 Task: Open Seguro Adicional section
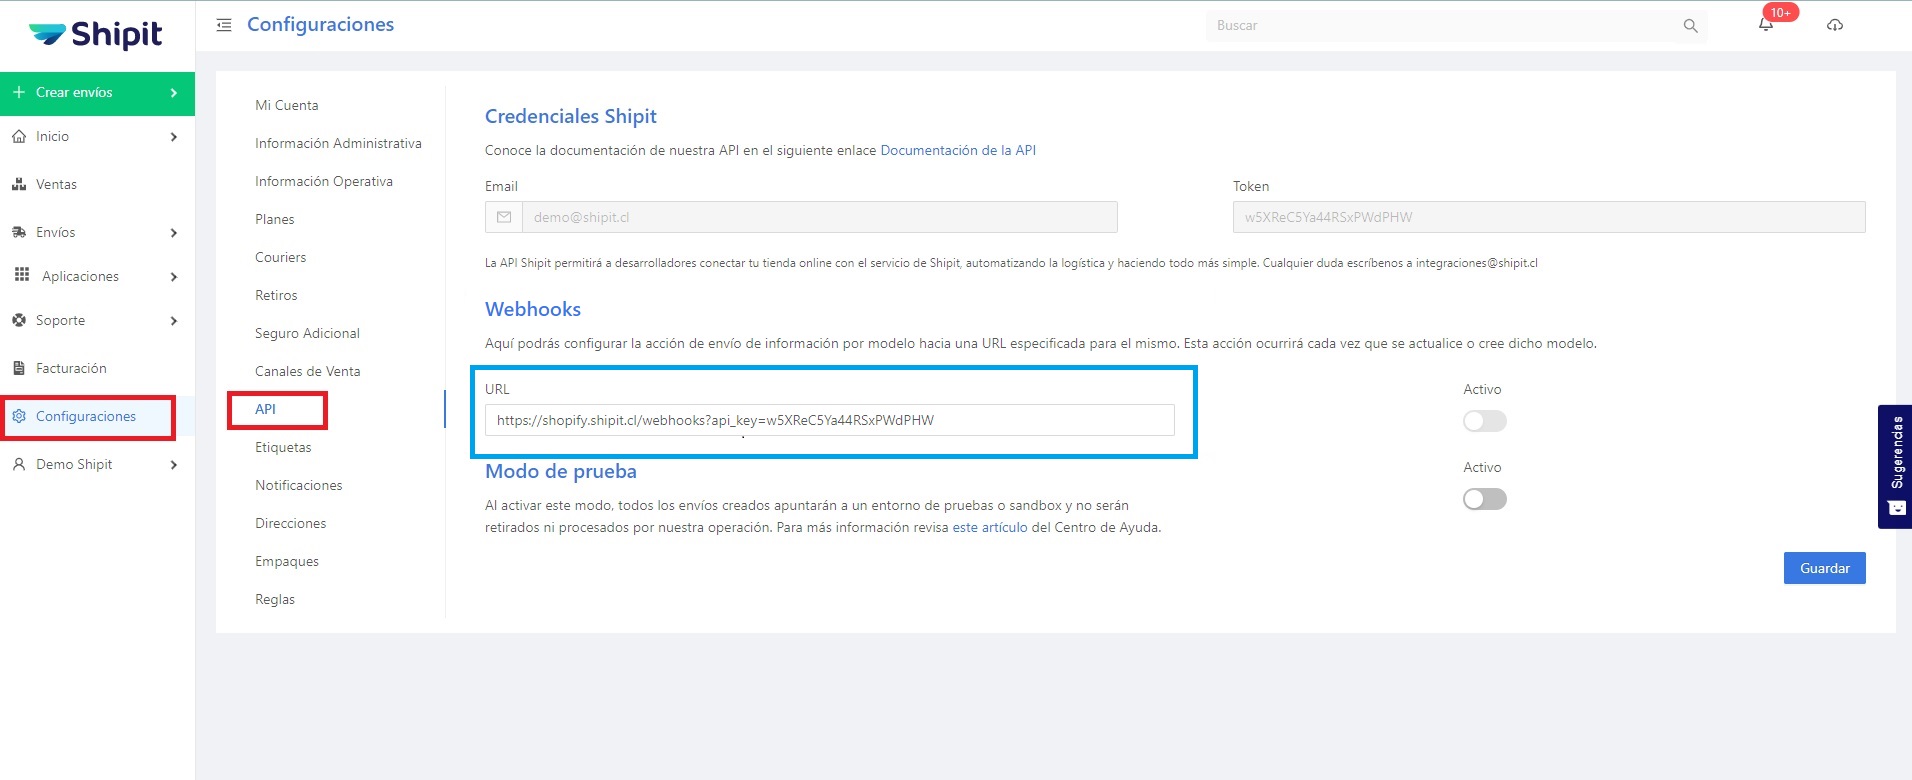[307, 333]
